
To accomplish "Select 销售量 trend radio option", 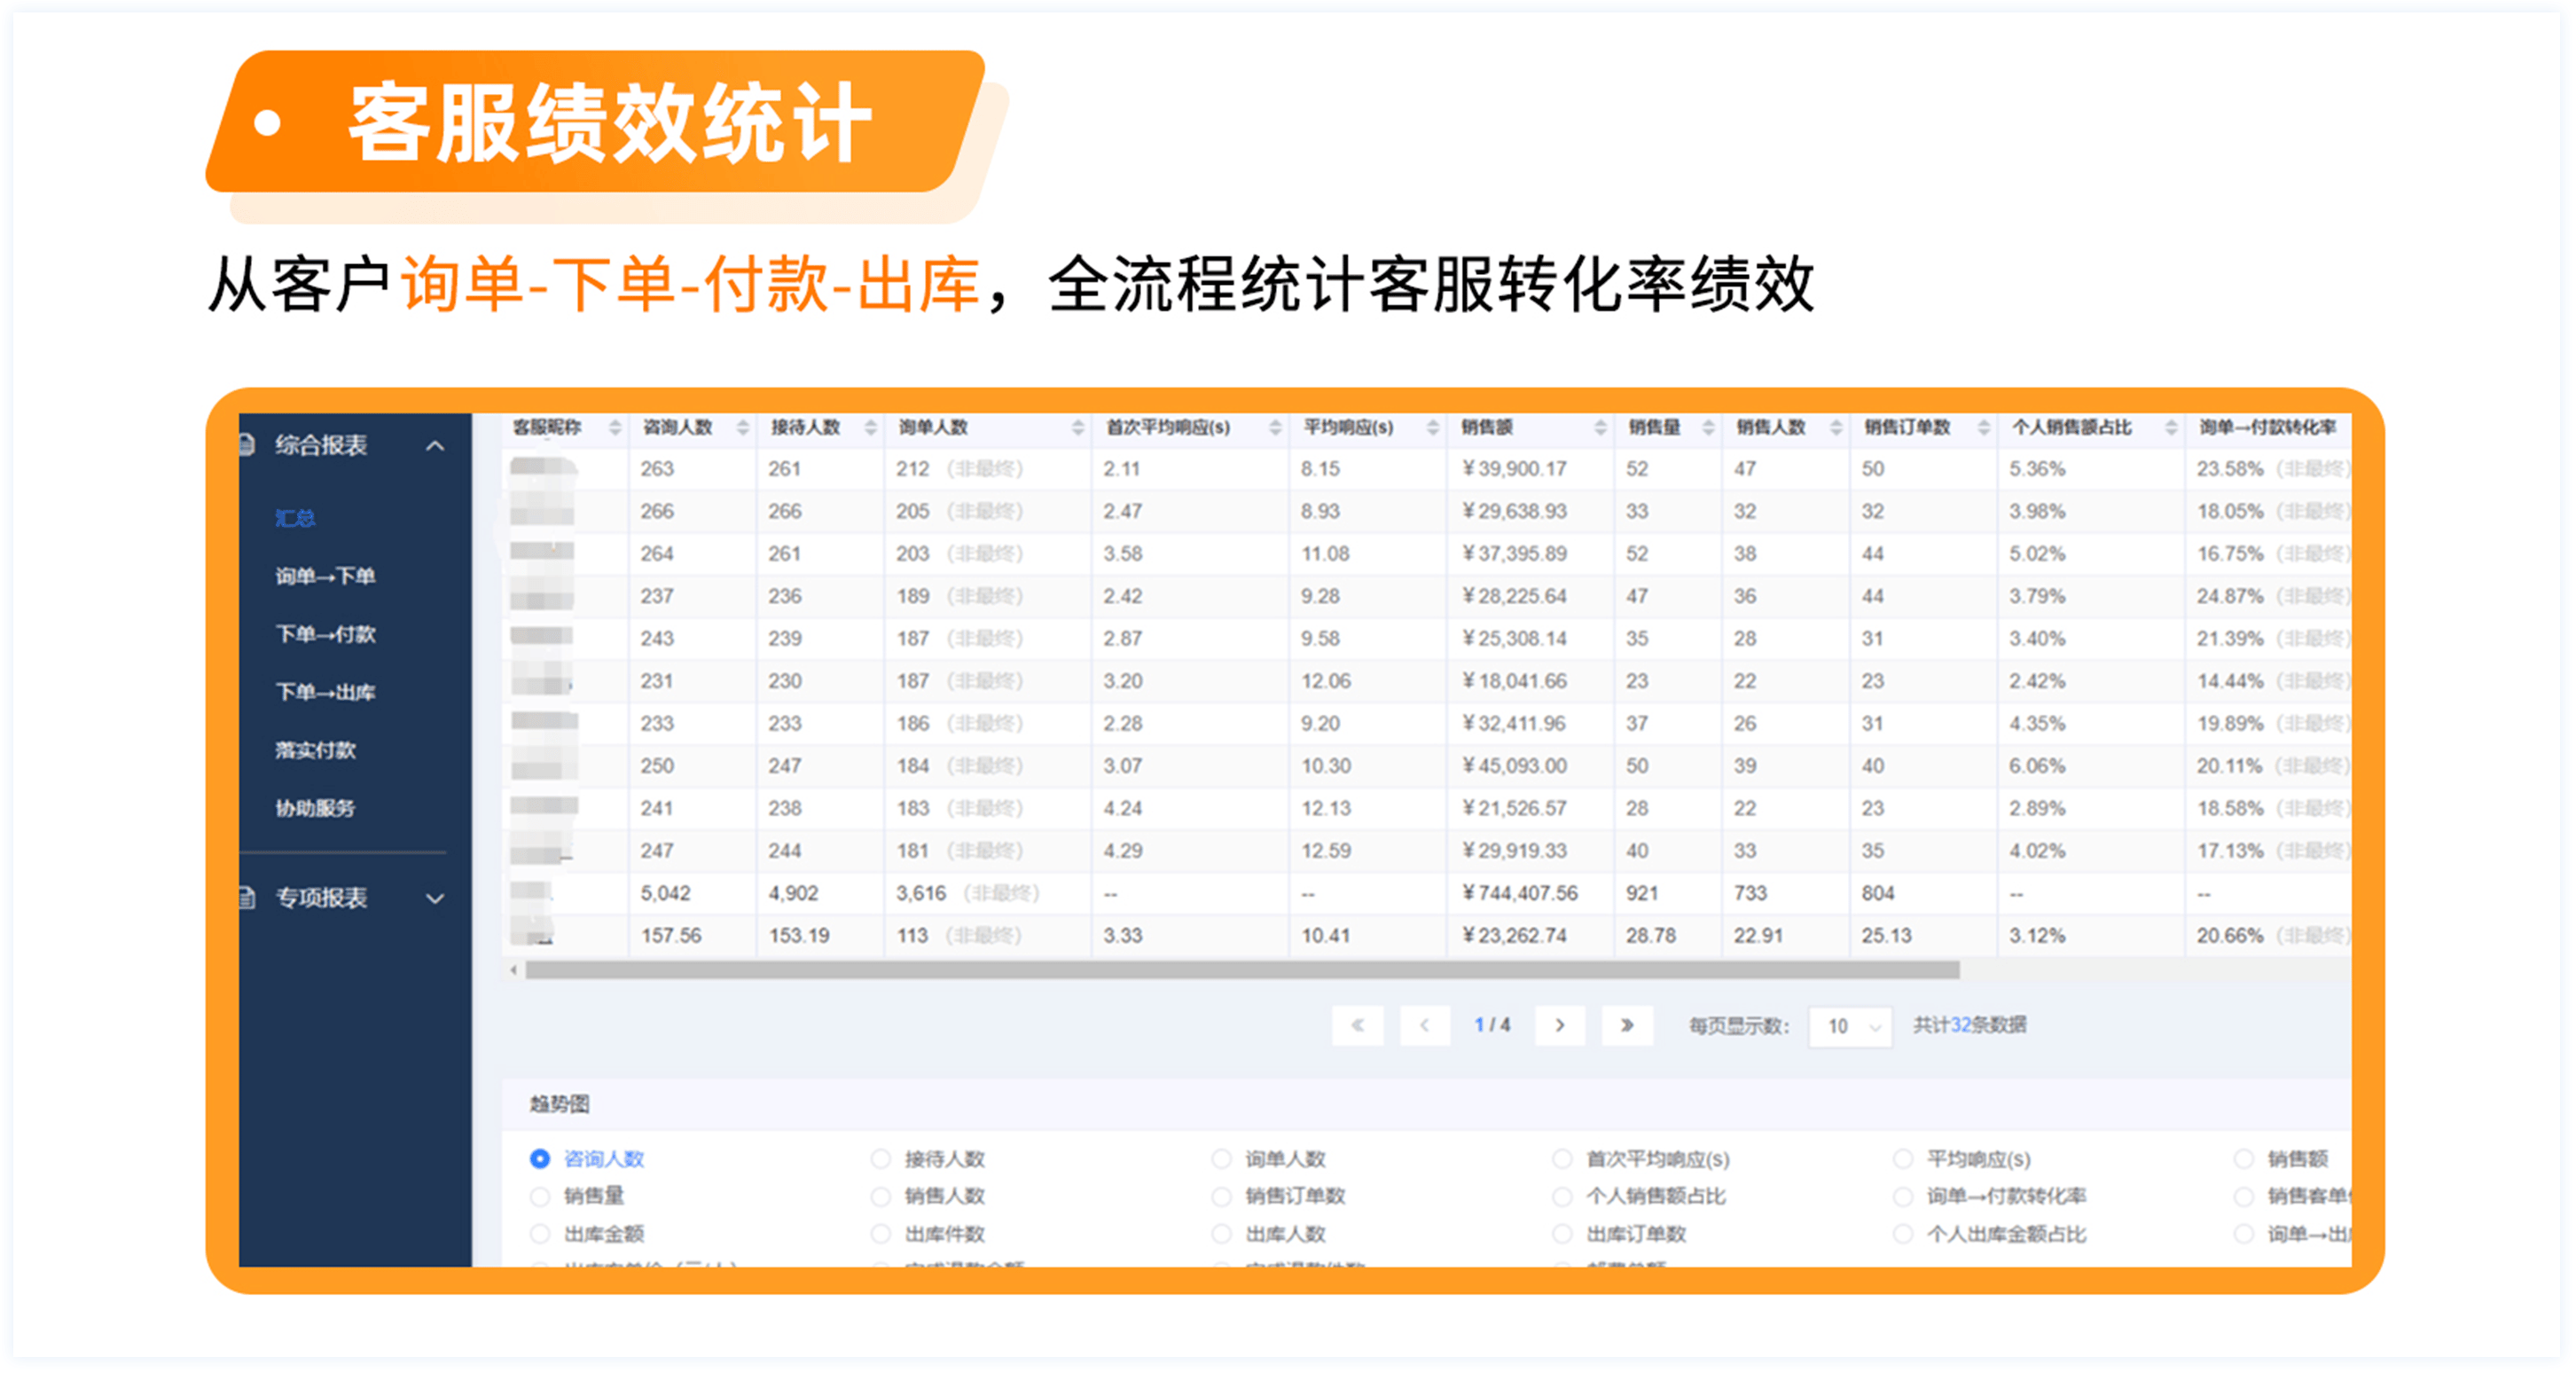I will coord(540,1197).
